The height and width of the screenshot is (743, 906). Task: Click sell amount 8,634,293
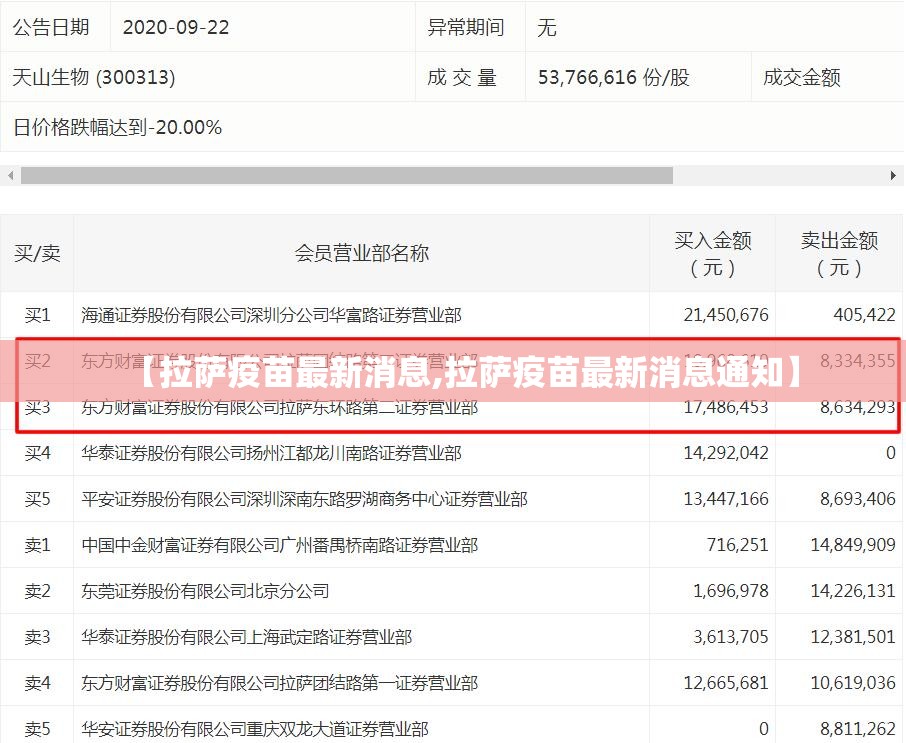(x=857, y=407)
